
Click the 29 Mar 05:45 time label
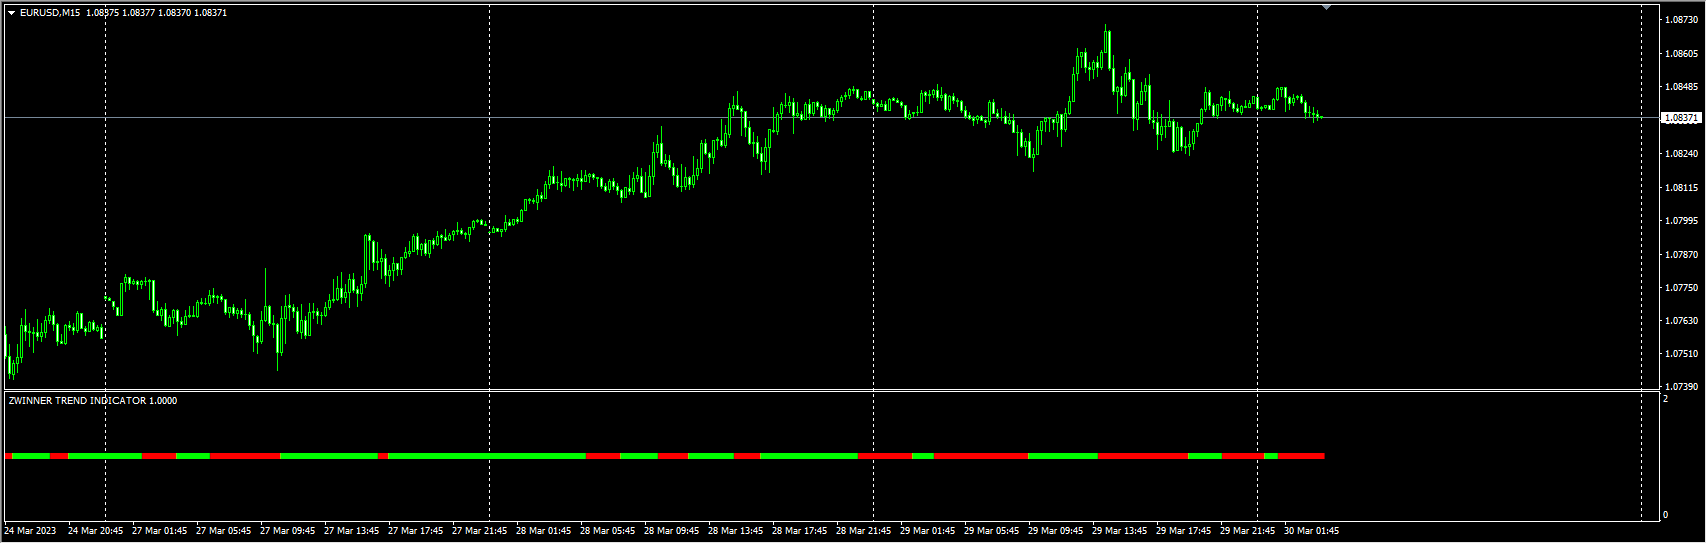992,531
